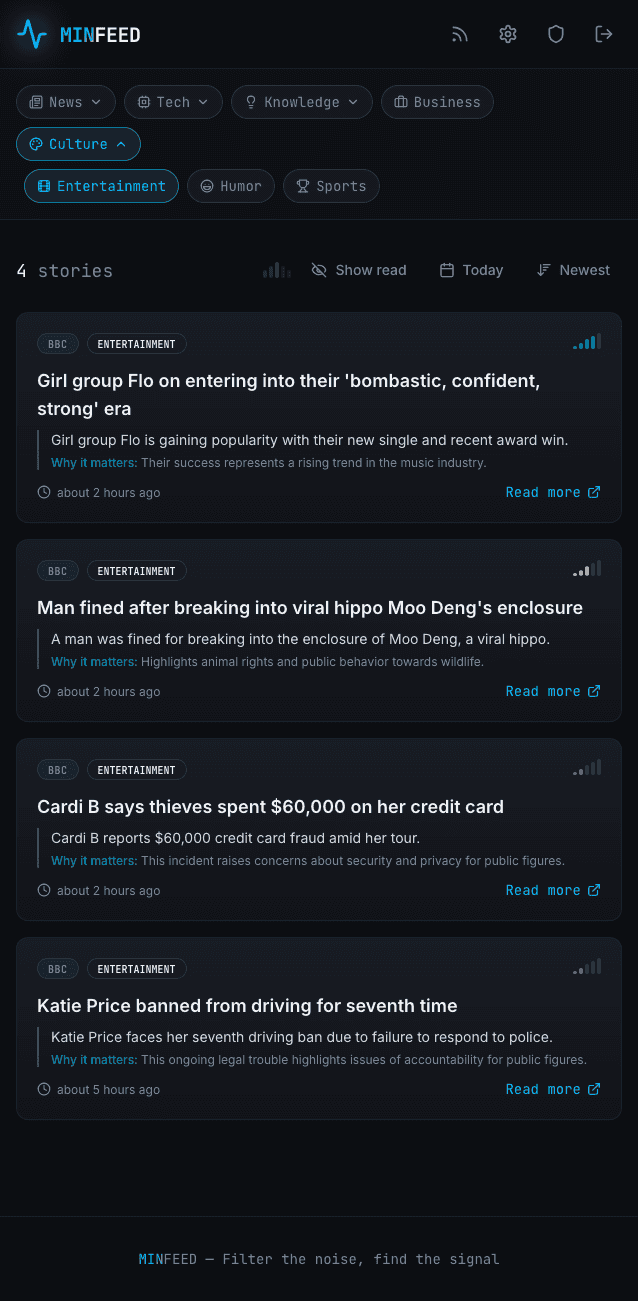Select the Sports subcategory
Viewport: 638px width, 1301px height.
[331, 186]
